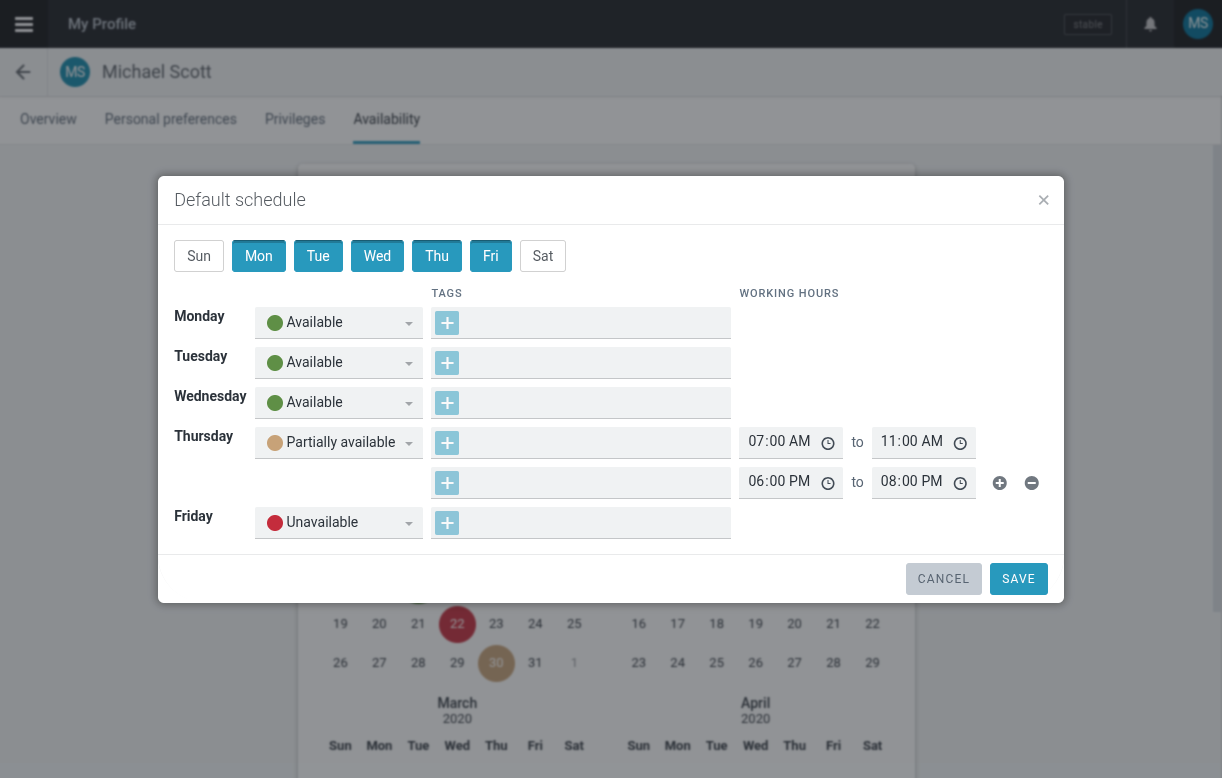Click Michael Scott's profile avatar

[75, 72]
